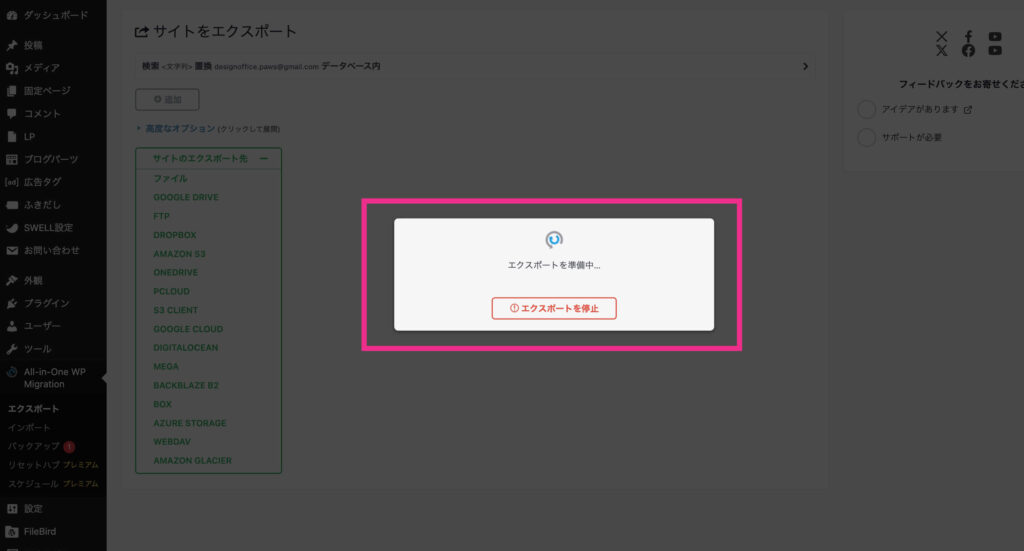Viewport: 1024px width, 551px height.
Task: Click the 広告タグ [ad] icon
Action: pos(12,182)
